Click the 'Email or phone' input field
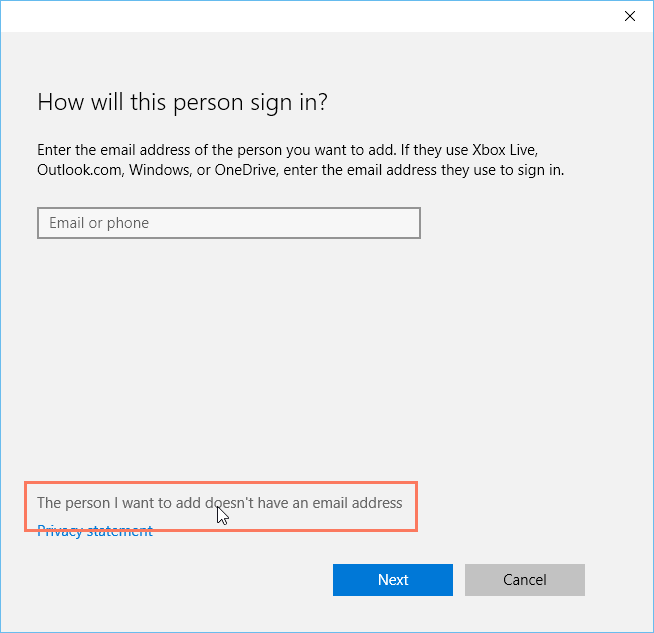This screenshot has height=633, width=654. (228, 223)
